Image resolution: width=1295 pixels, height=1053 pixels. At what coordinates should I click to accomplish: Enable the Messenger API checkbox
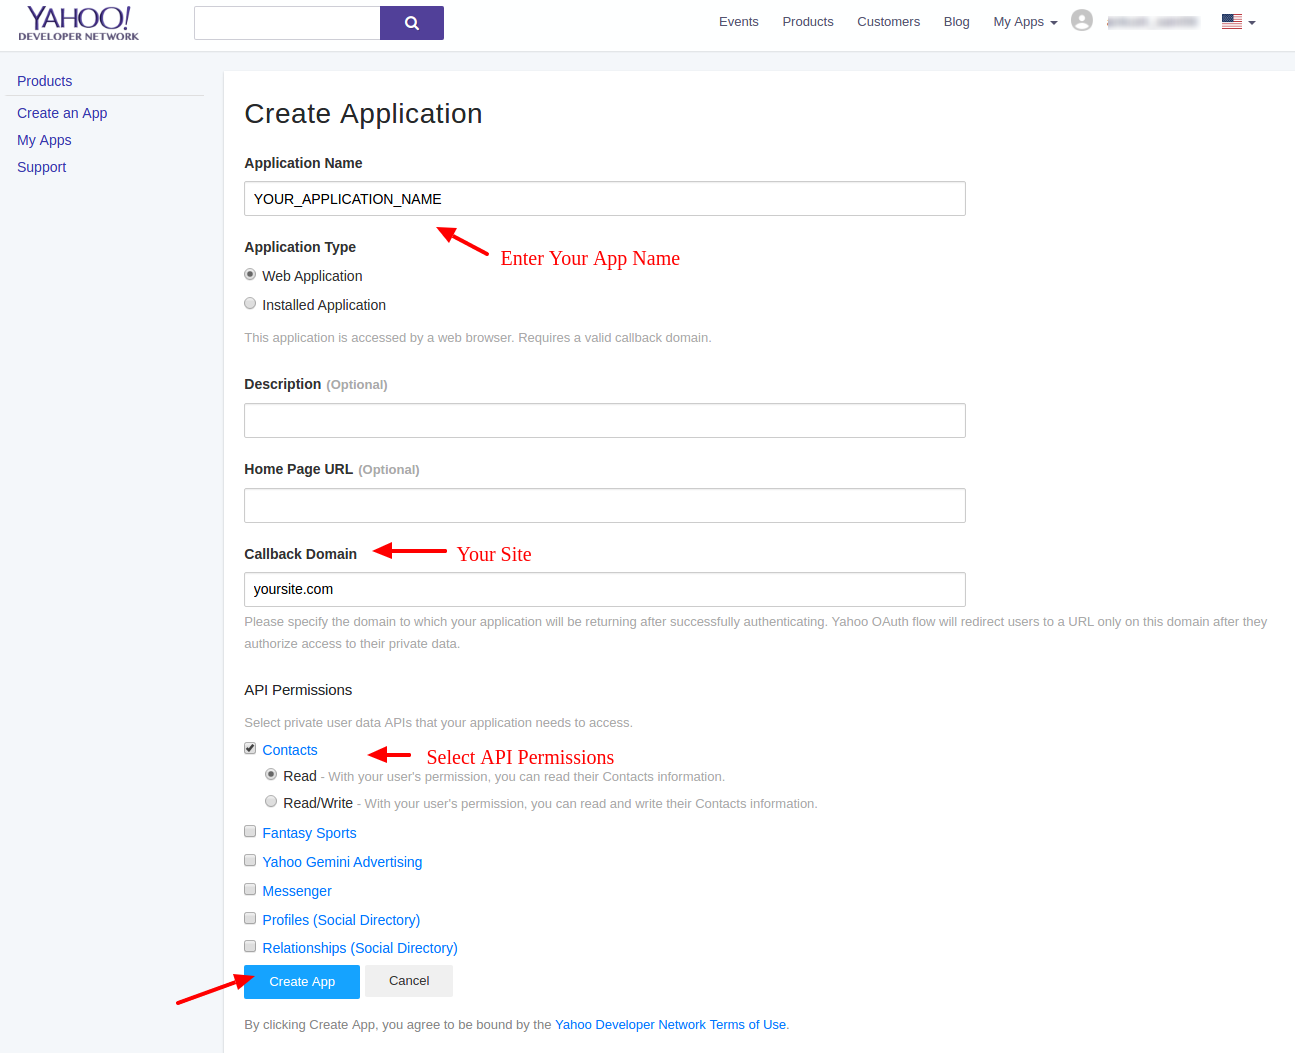250,890
